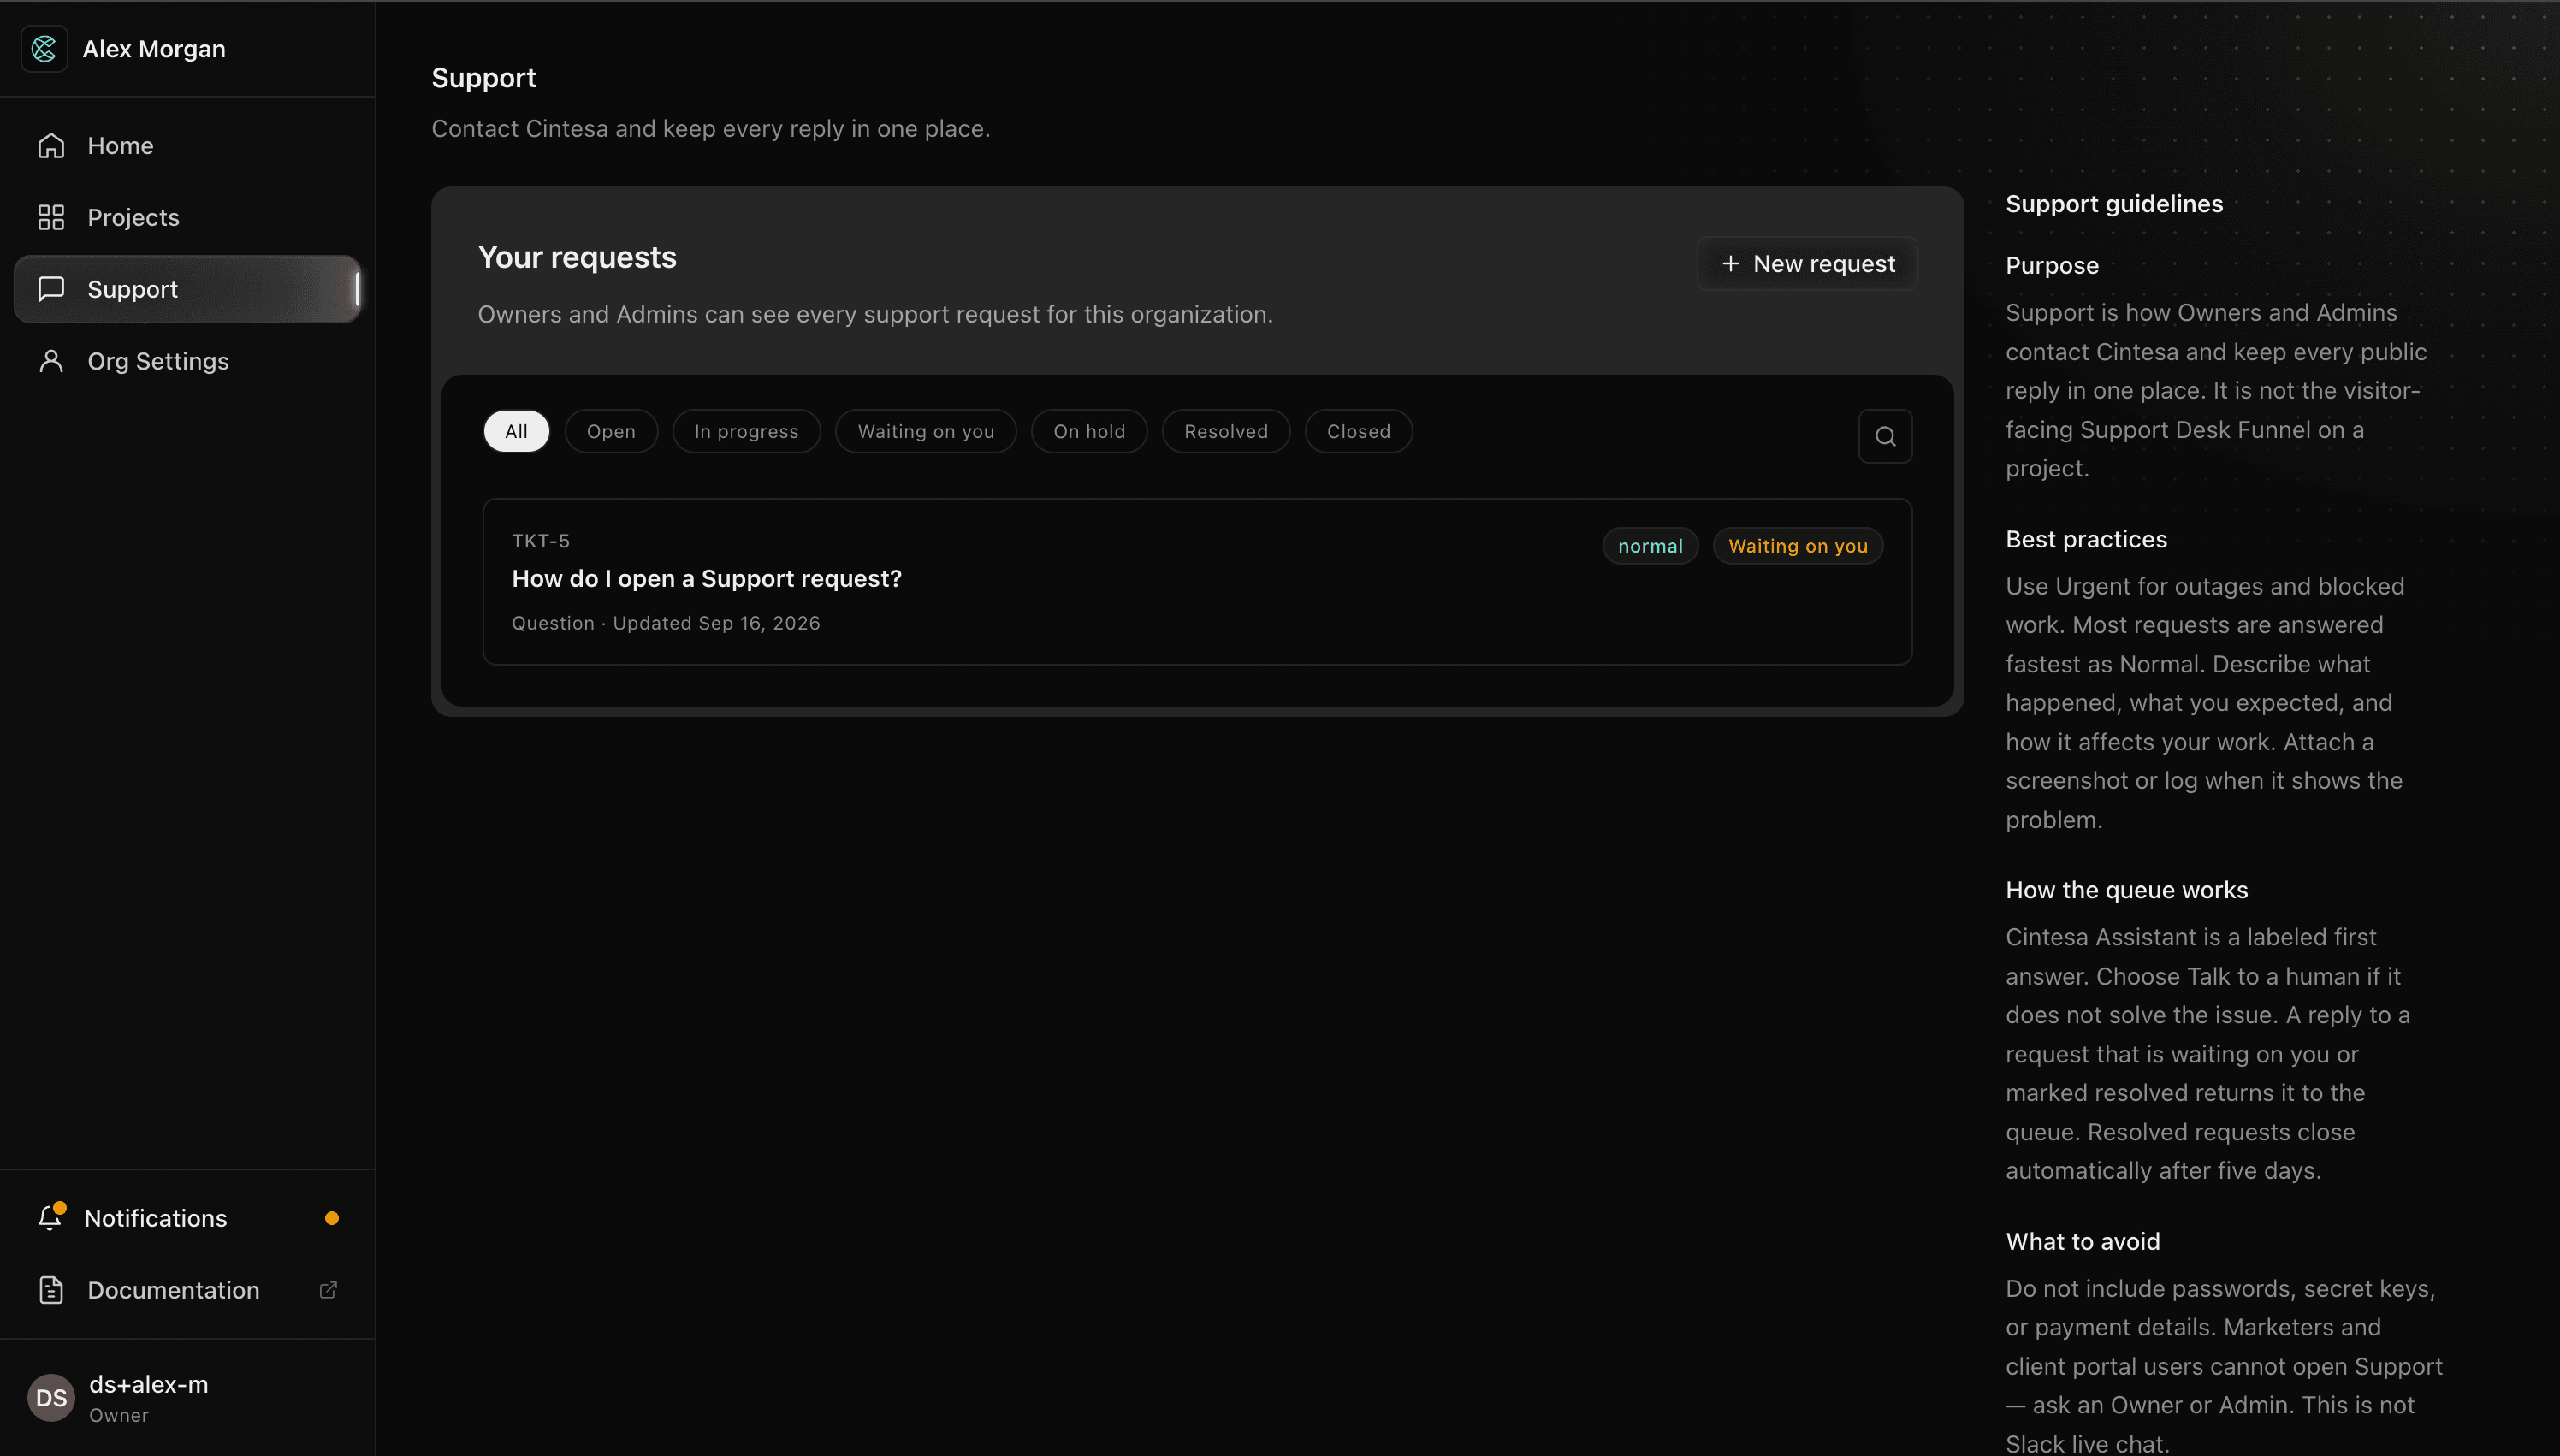This screenshot has width=2560, height=1456.
Task: Click the TKT-5 ticket ID
Action: 541,541
